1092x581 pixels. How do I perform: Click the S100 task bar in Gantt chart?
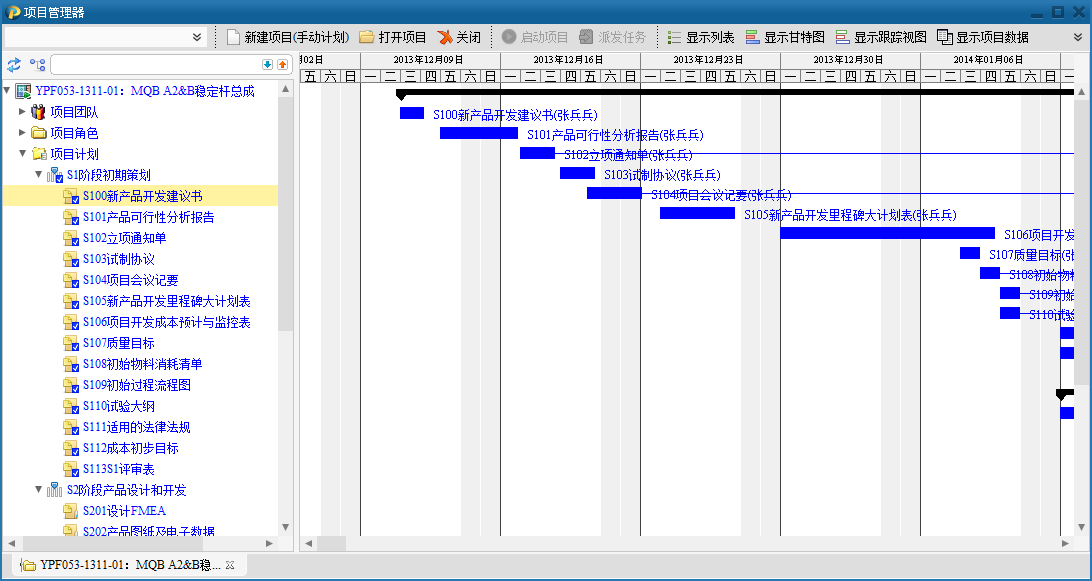tap(412, 113)
